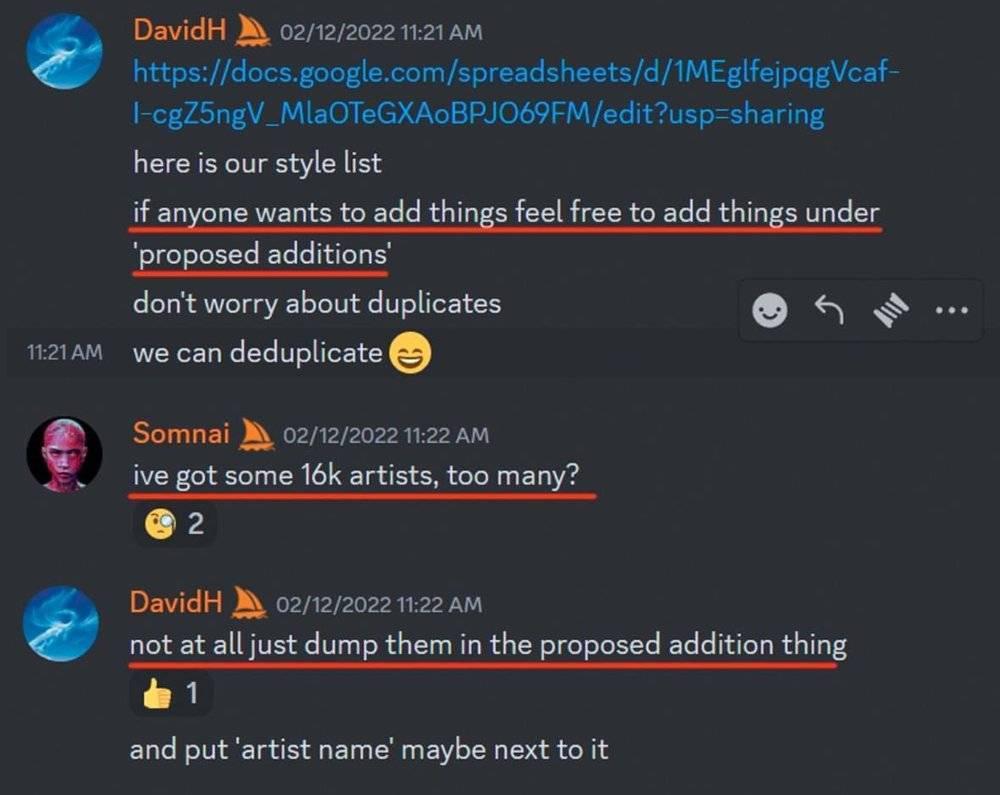Click the sailboat badge next to top DavidH
The image size is (1000, 795).
[x=253, y=32]
